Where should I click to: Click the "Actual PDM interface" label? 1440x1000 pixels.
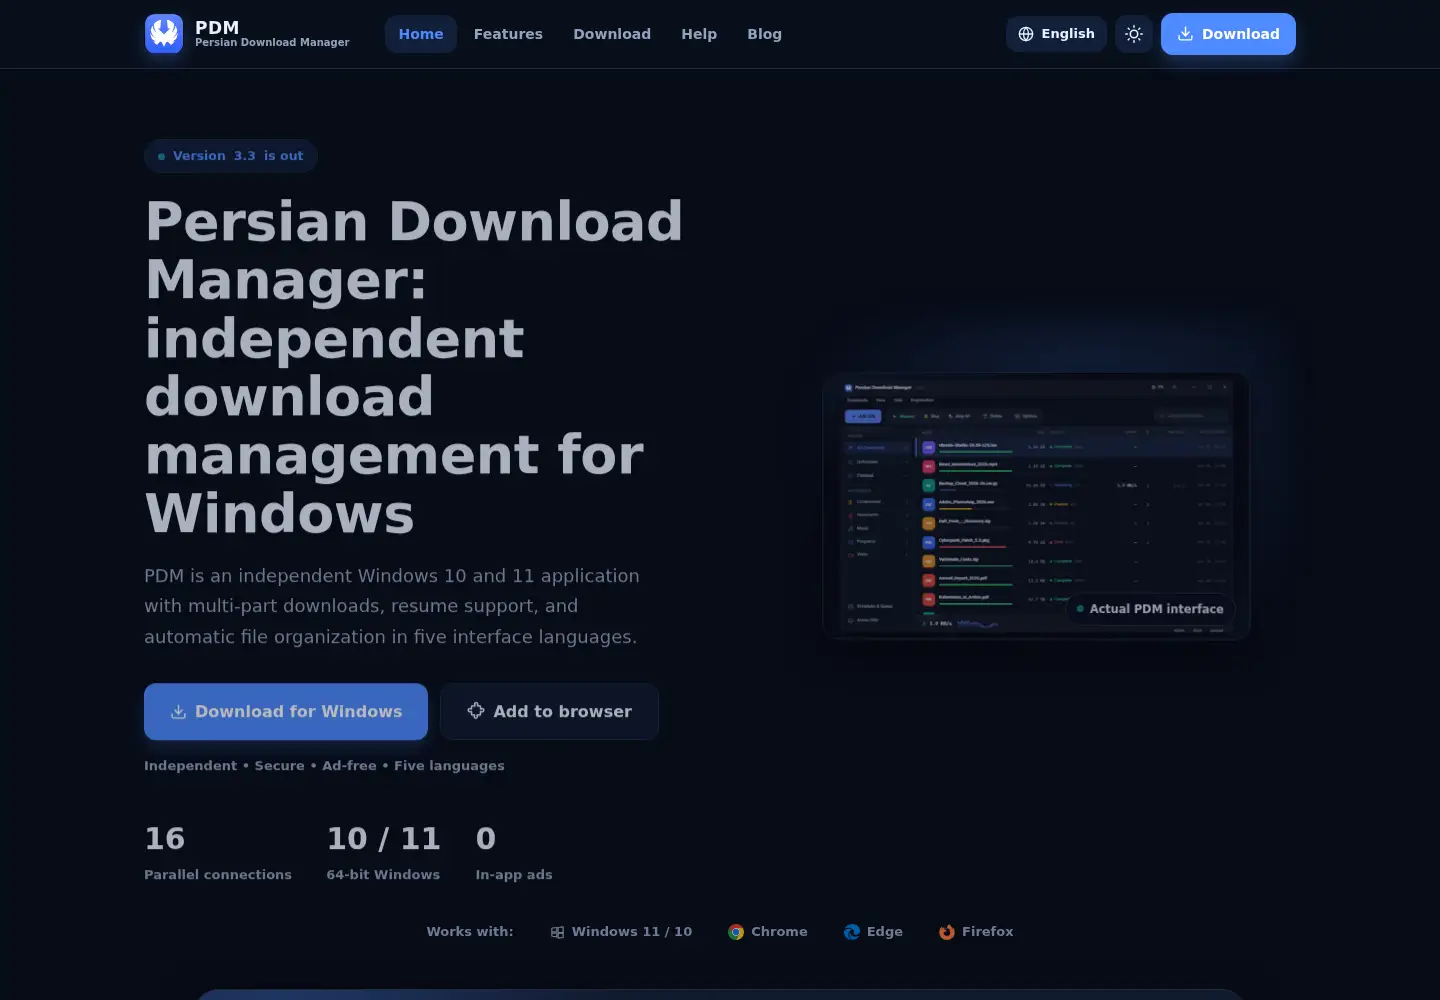click(x=1150, y=609)
